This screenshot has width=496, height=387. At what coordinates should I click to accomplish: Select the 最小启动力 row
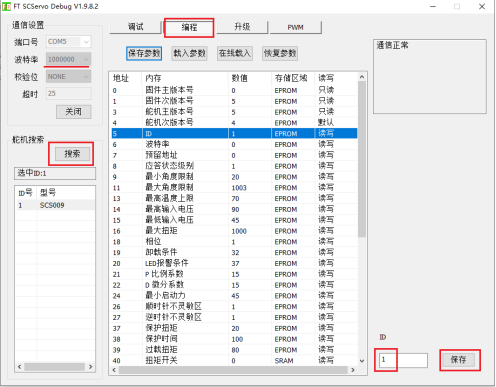coord(234,296)
